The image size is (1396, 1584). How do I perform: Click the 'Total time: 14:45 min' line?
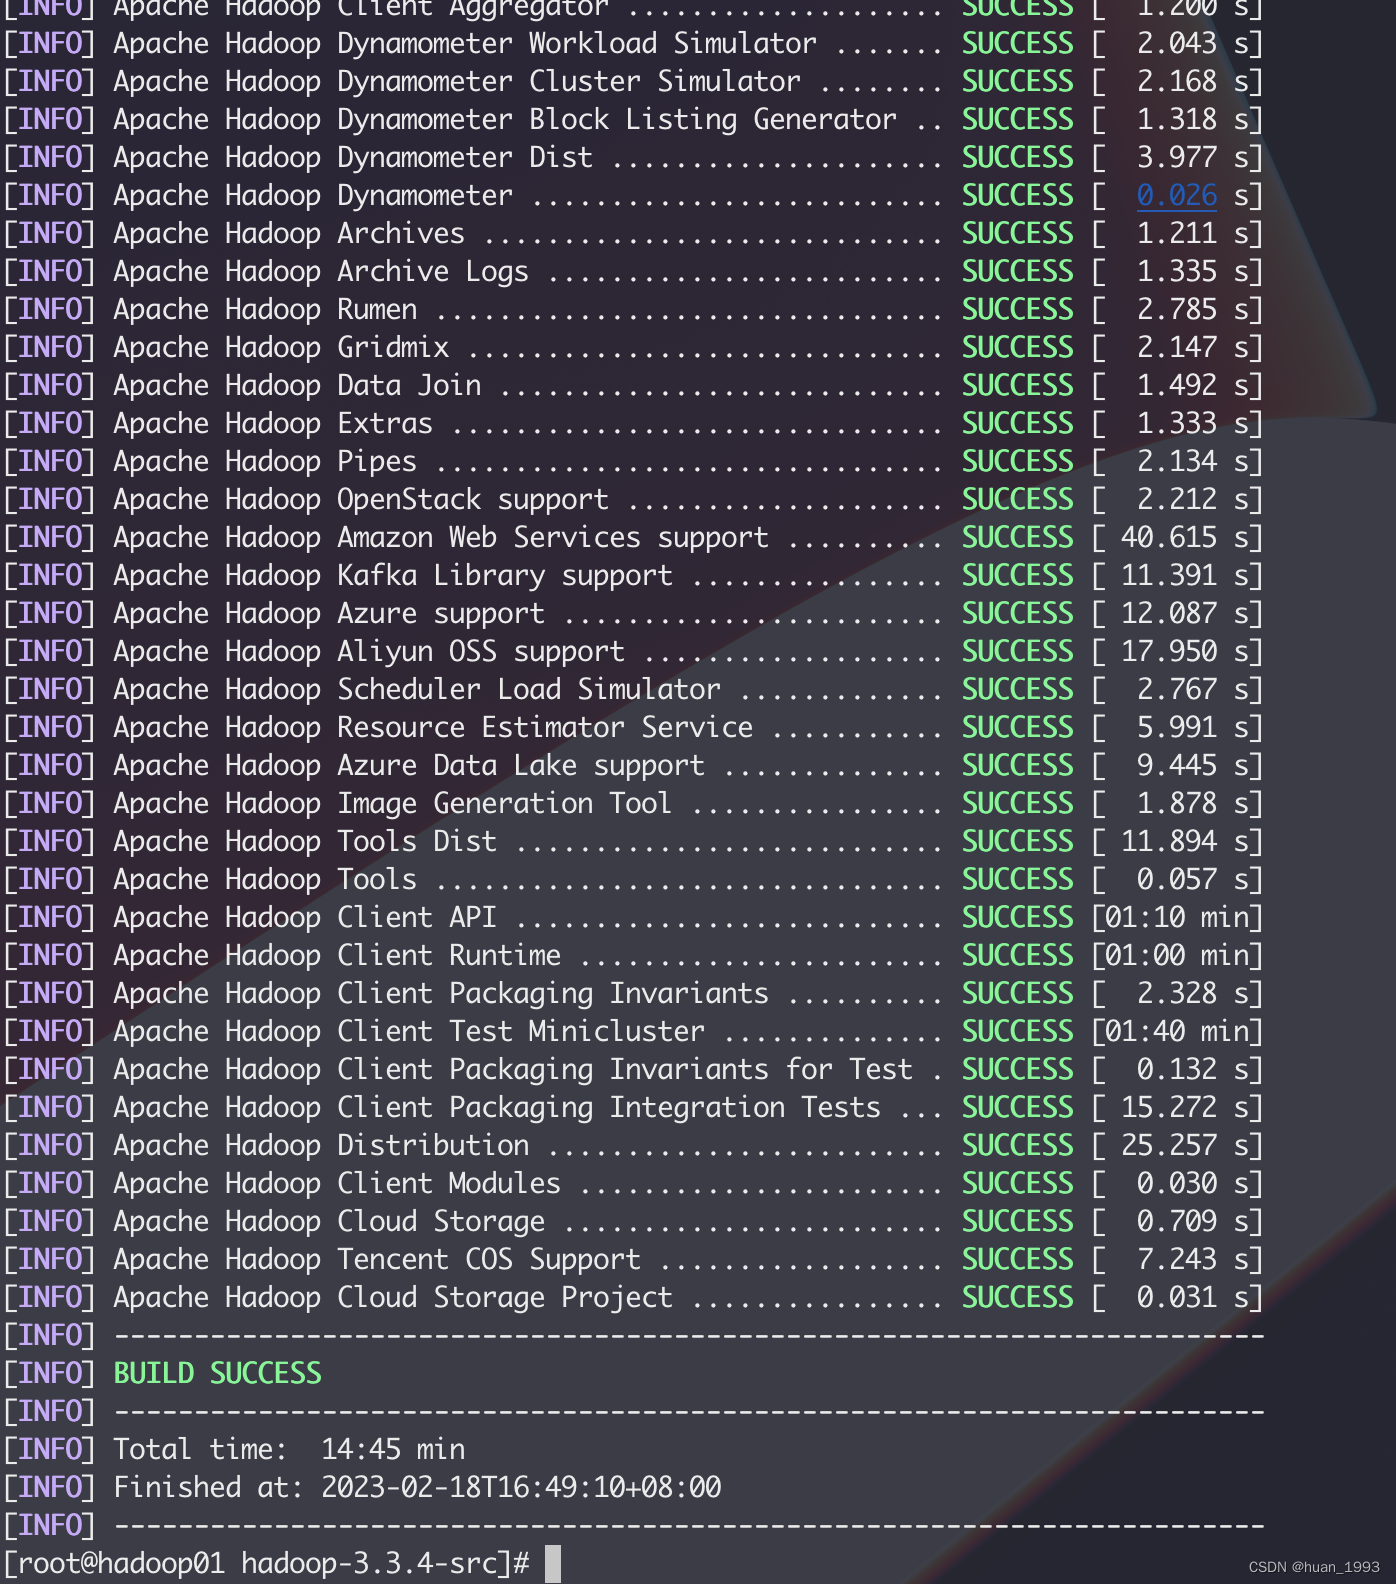289,1449
